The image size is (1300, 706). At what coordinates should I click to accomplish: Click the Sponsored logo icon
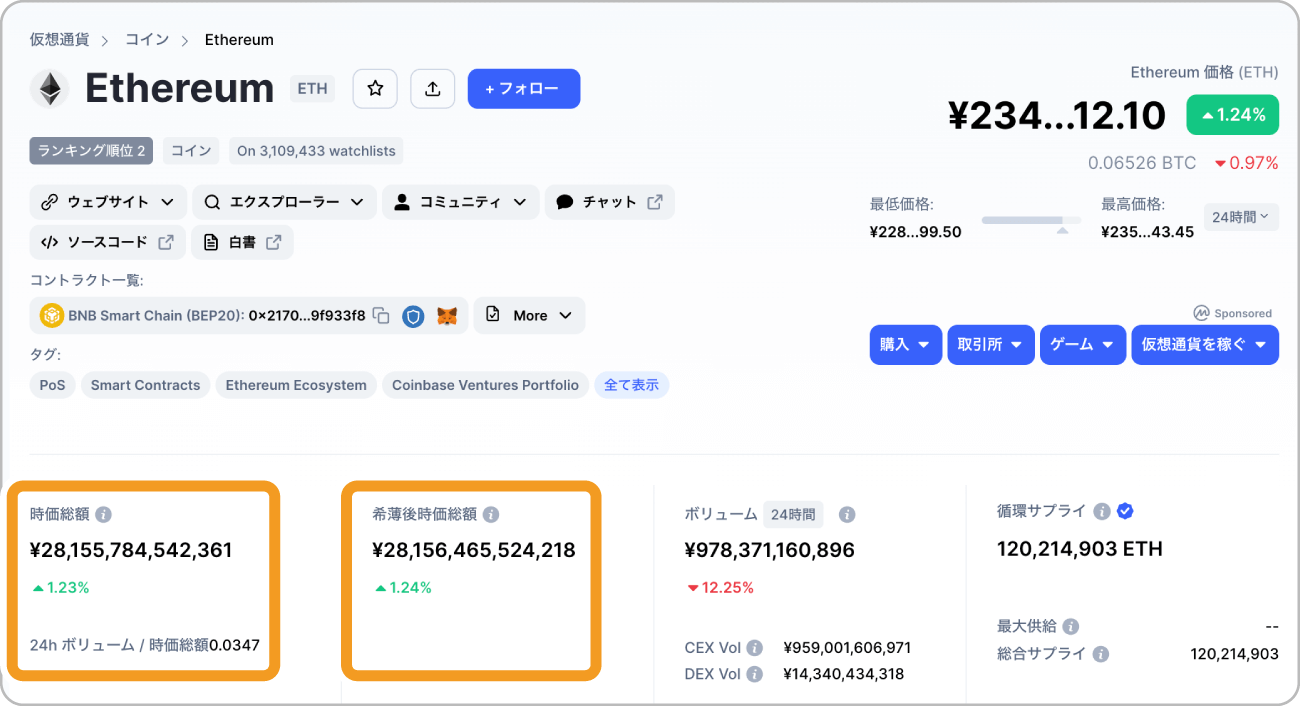pos(1202,313)
